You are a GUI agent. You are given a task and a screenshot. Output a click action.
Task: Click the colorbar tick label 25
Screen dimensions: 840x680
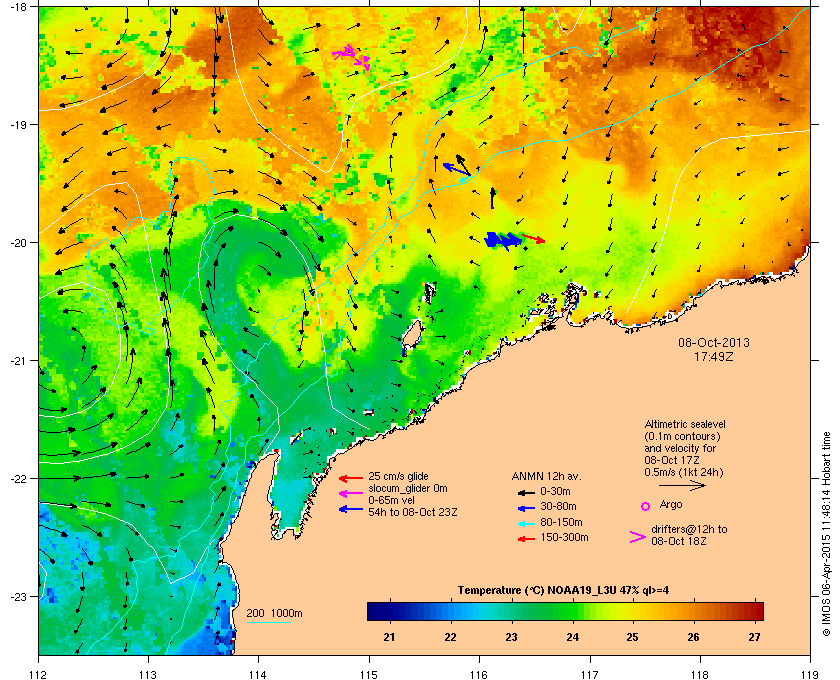click(633, 637)
